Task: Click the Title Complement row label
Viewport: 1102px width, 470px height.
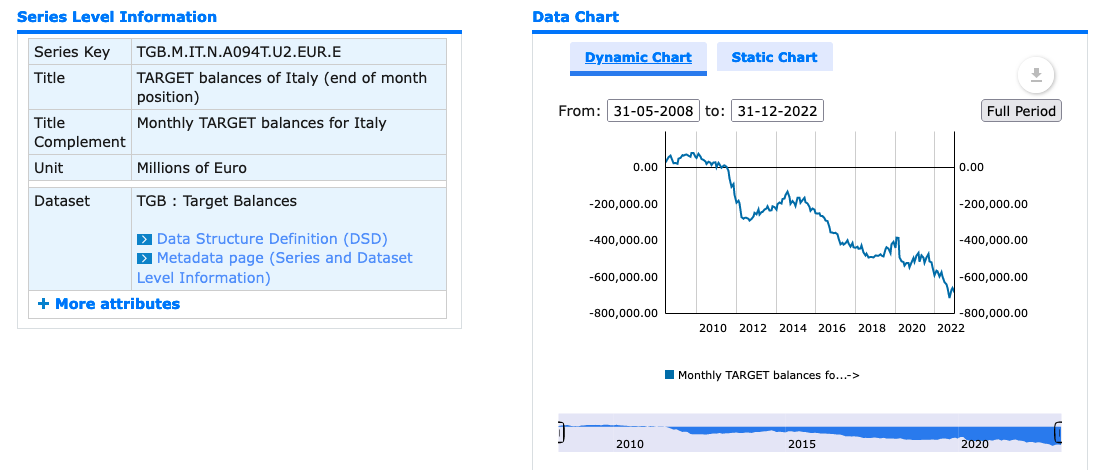Action: point(79,132)
